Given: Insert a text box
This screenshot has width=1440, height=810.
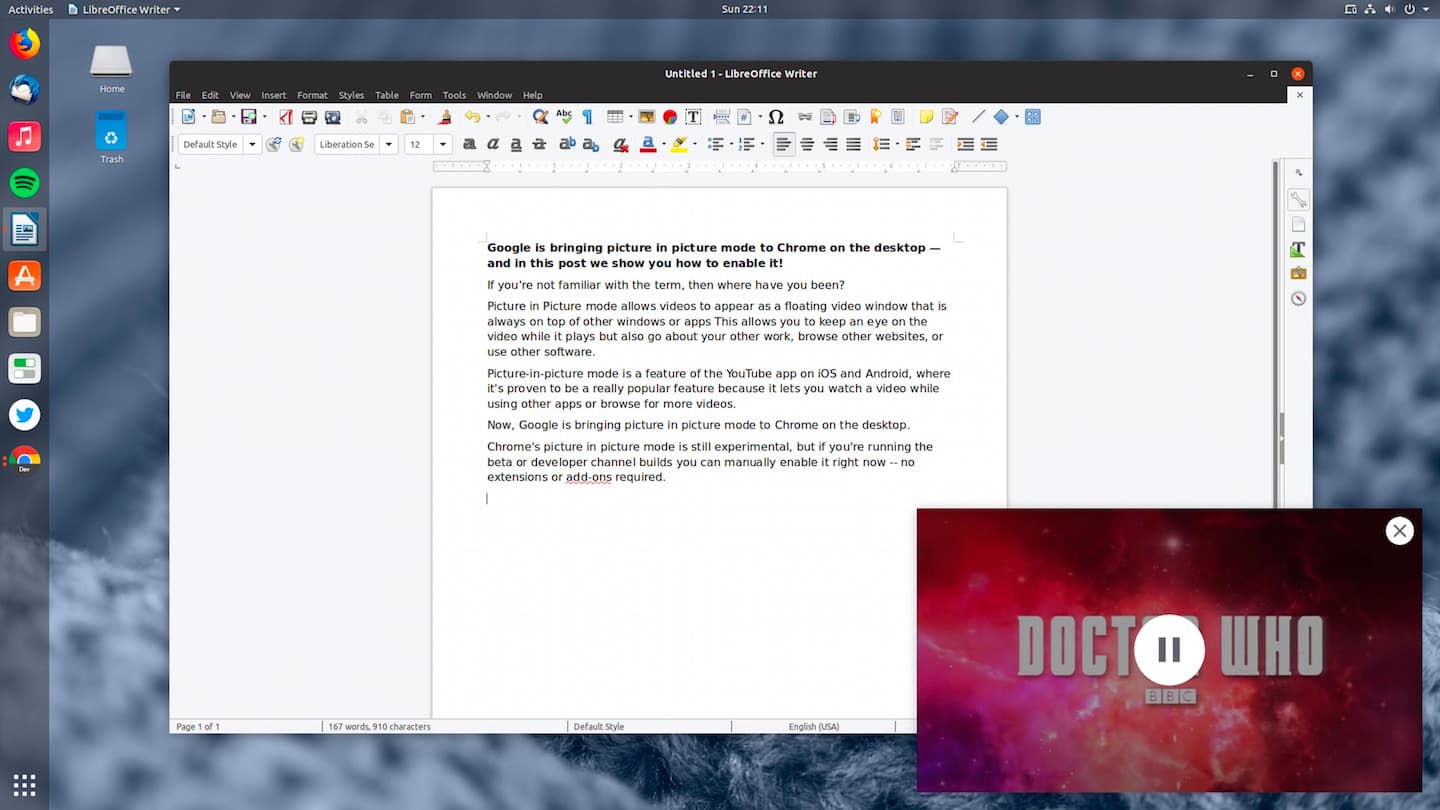Looking at the screenshot, I should click(693, 117).
